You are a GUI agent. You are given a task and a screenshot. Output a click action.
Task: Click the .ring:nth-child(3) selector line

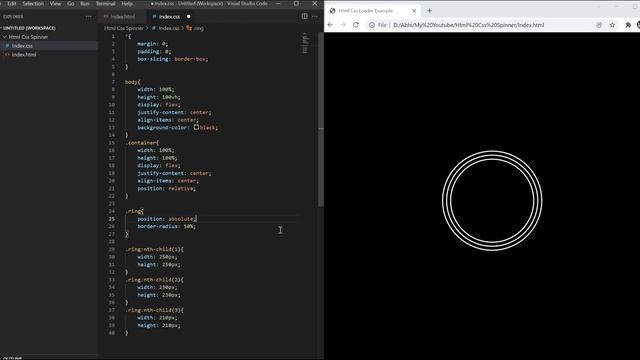(154, 310)
